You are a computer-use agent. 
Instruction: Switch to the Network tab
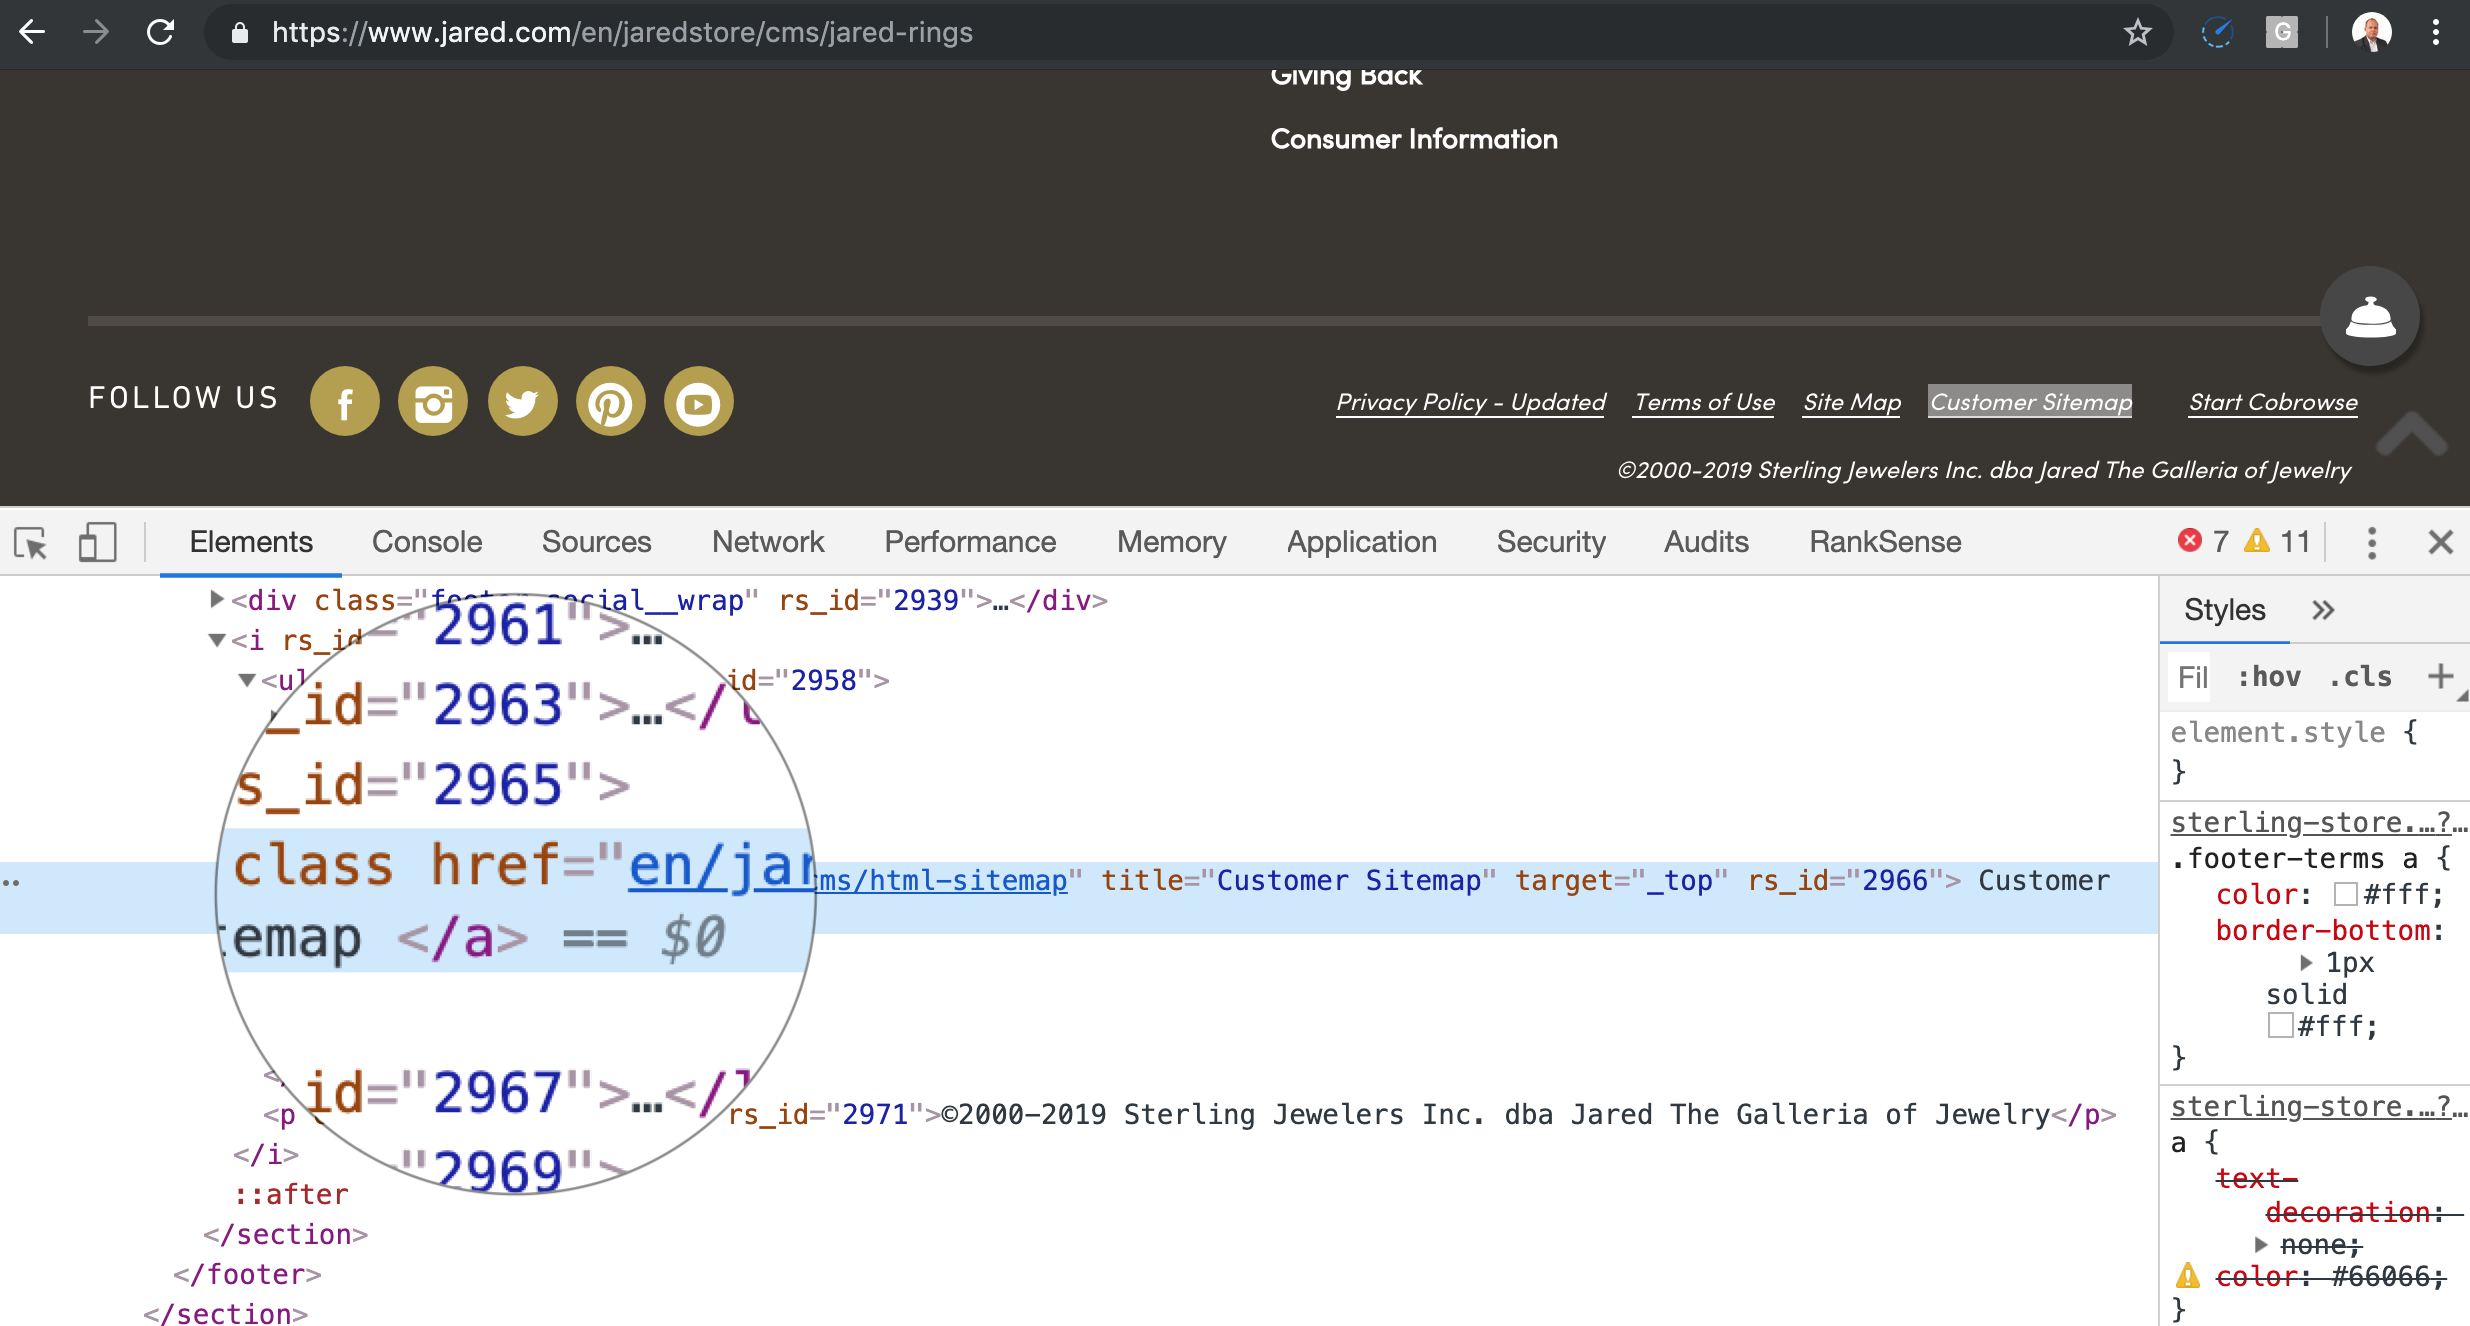click(767, 542)
